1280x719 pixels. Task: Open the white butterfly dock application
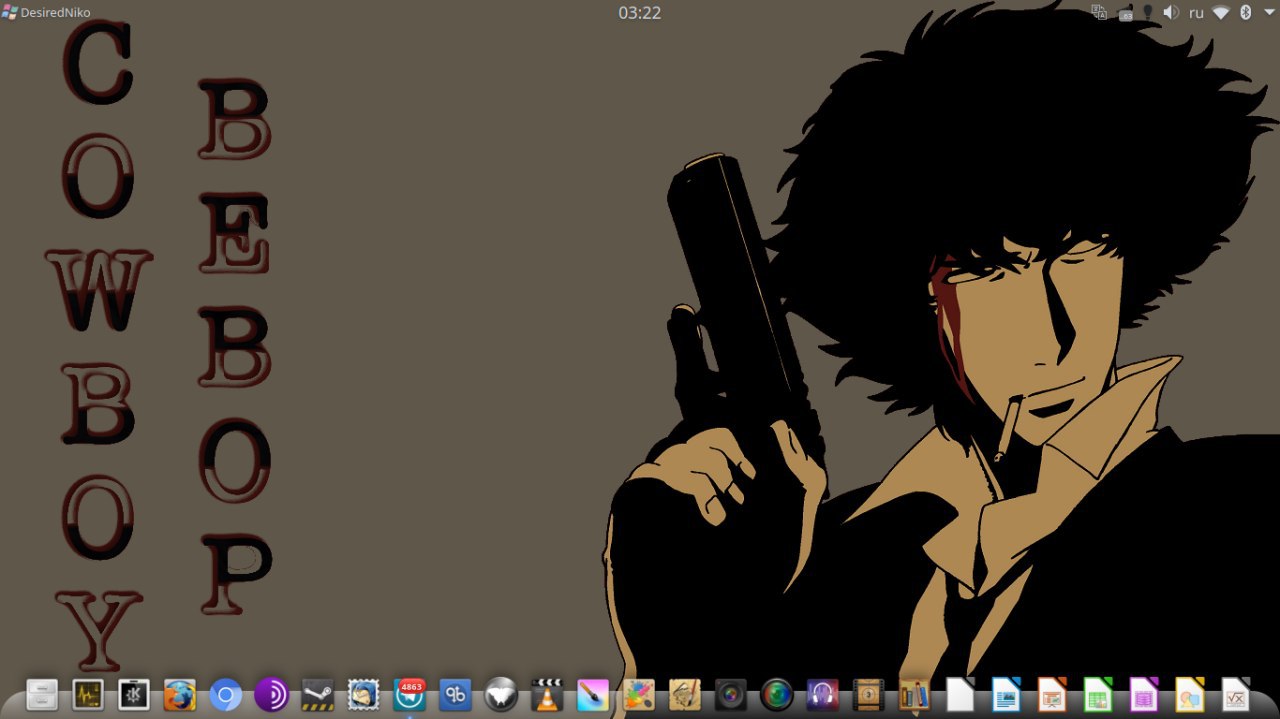click(502, 694)
